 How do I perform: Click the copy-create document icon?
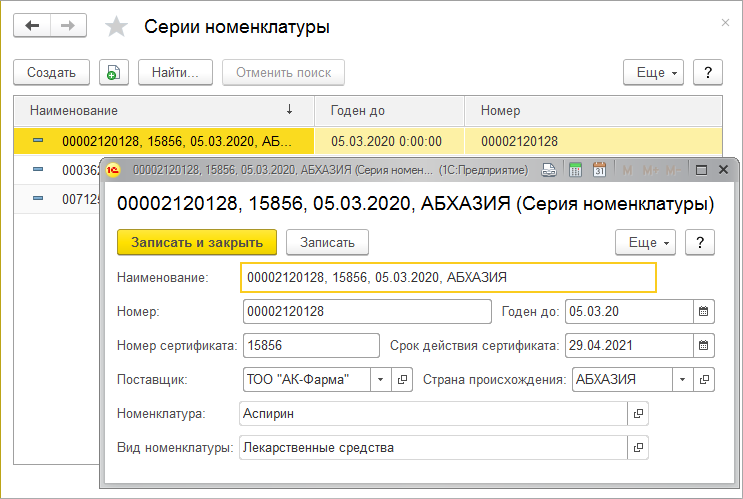pos(114,72)
